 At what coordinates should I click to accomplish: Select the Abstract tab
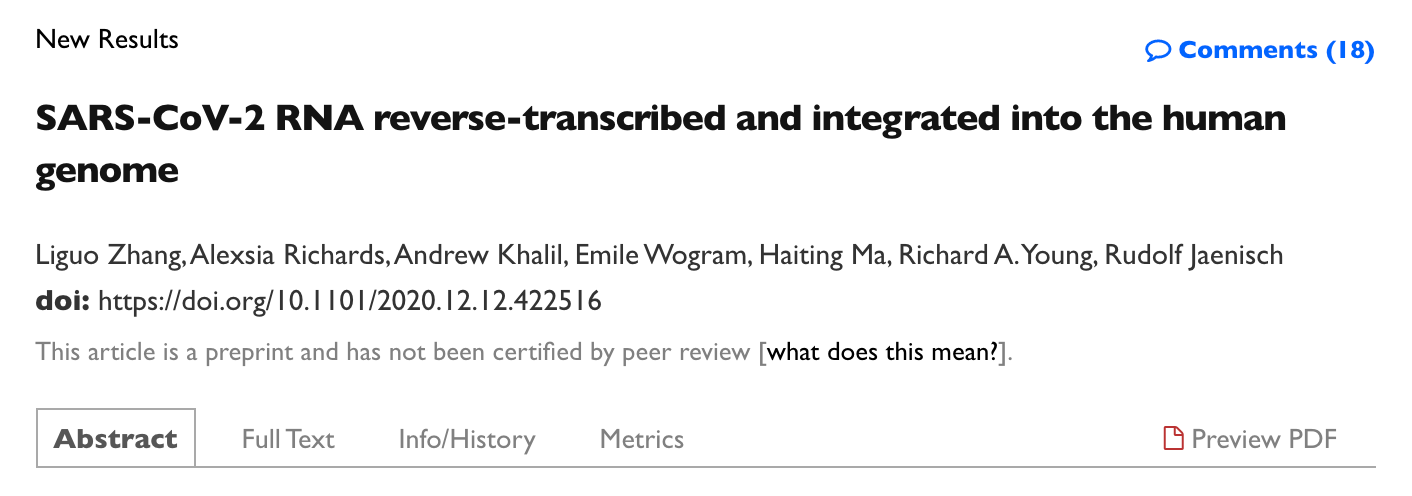point(116,438)
